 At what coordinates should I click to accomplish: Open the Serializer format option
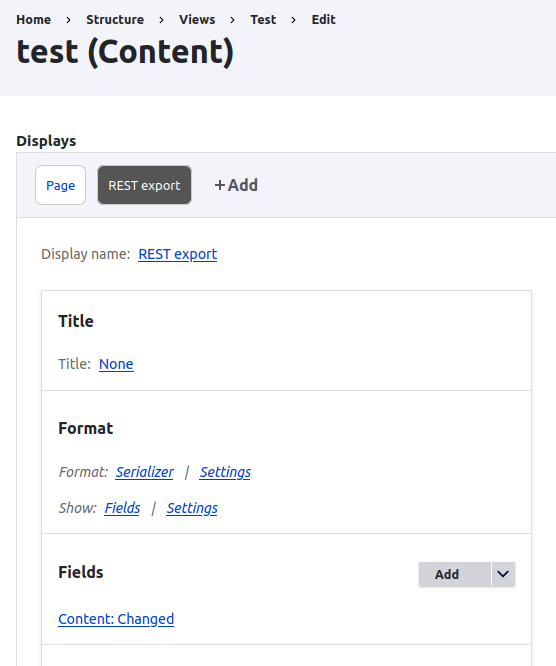coord(144,472)
